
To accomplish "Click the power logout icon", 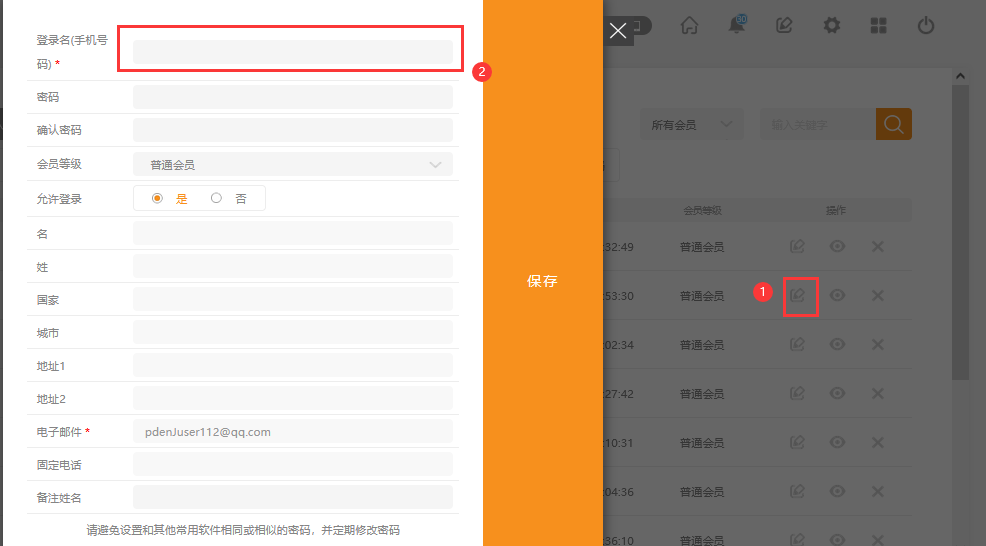I will (x=926, y=26).
